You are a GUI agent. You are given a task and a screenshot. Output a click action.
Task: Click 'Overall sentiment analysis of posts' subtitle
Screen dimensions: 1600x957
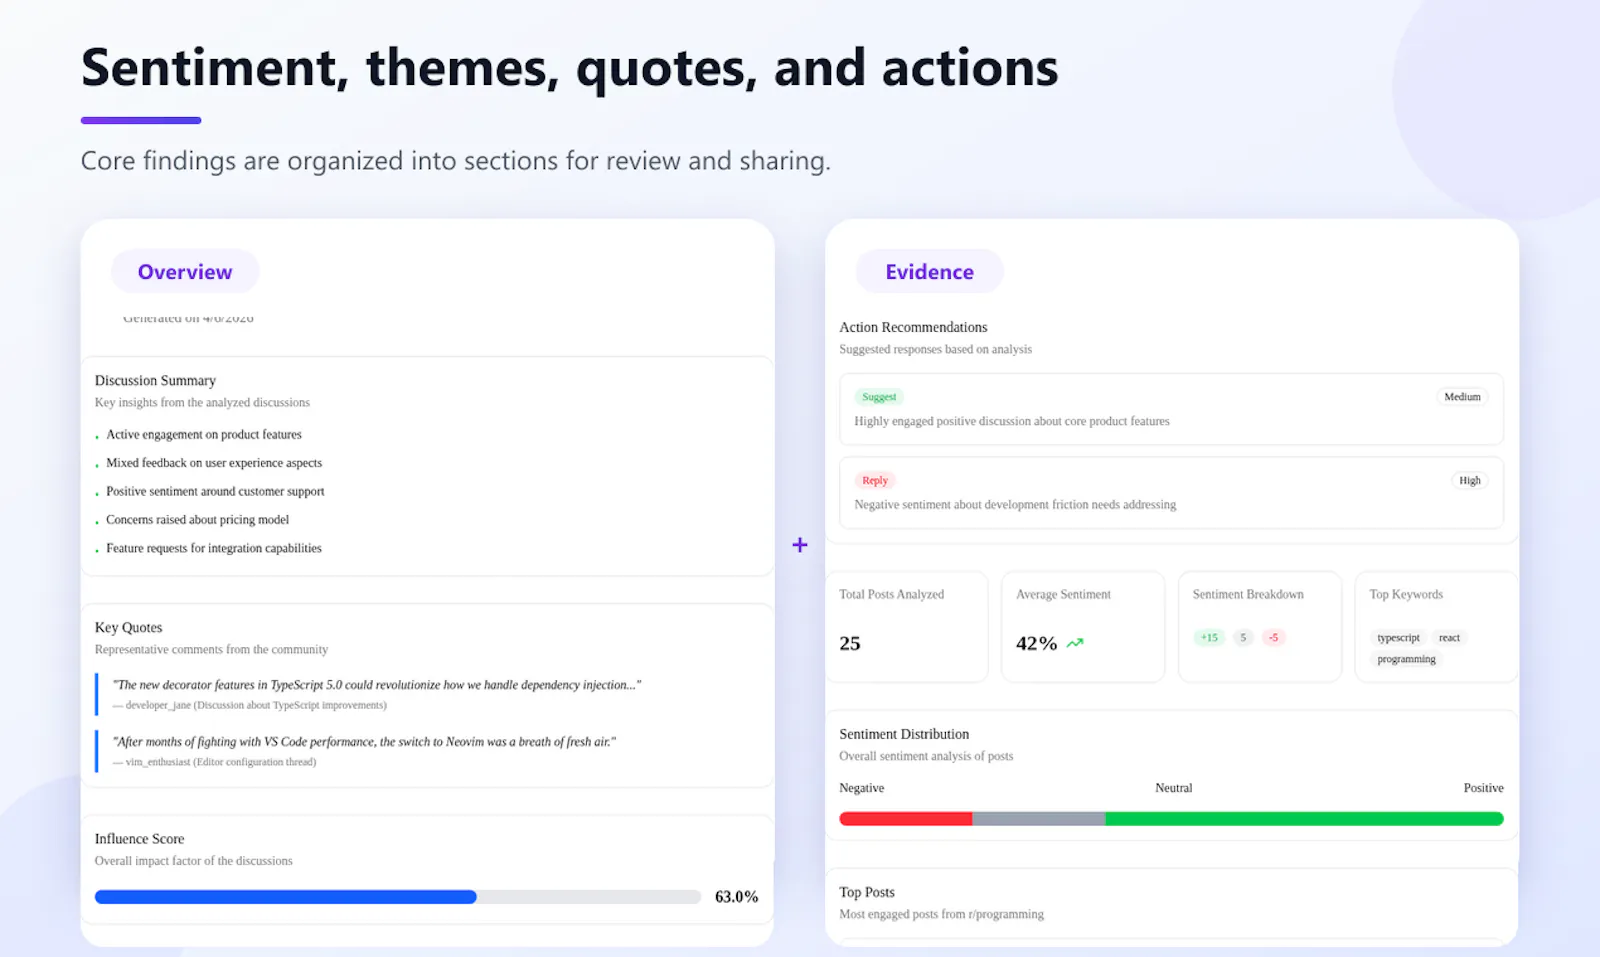[926, 756]
